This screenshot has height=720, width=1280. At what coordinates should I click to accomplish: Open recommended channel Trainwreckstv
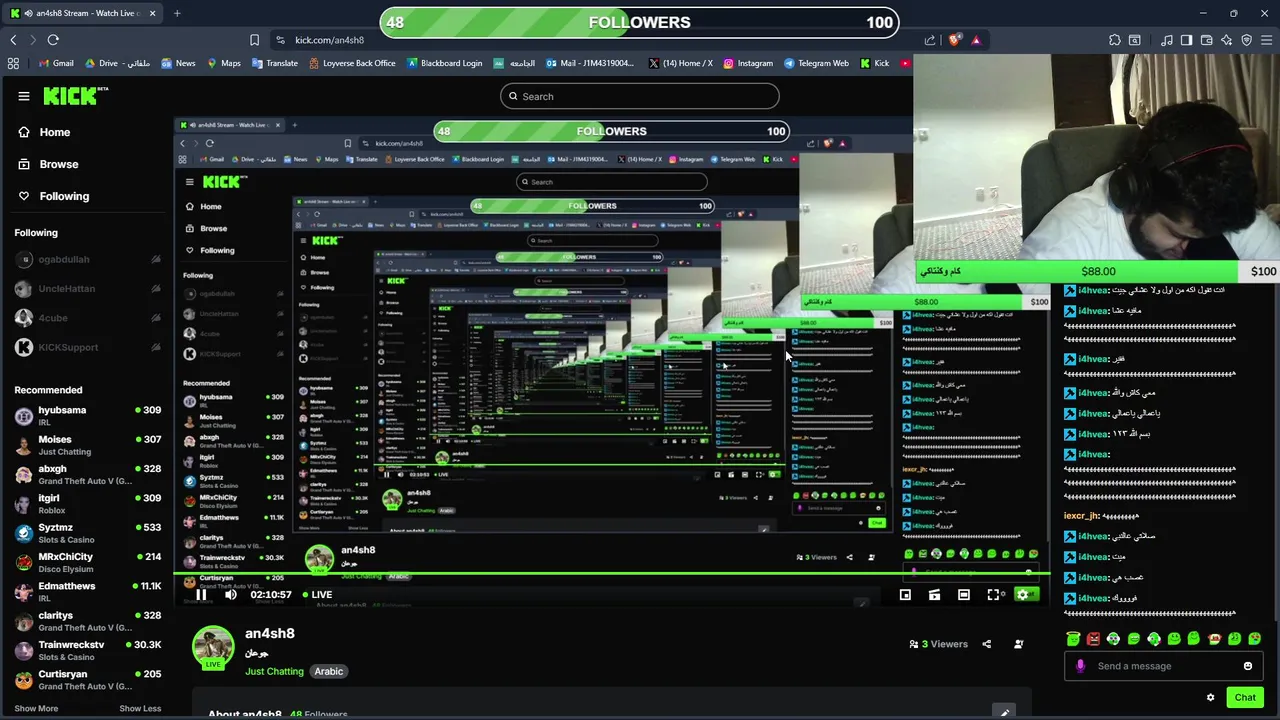tap(88, 650)
